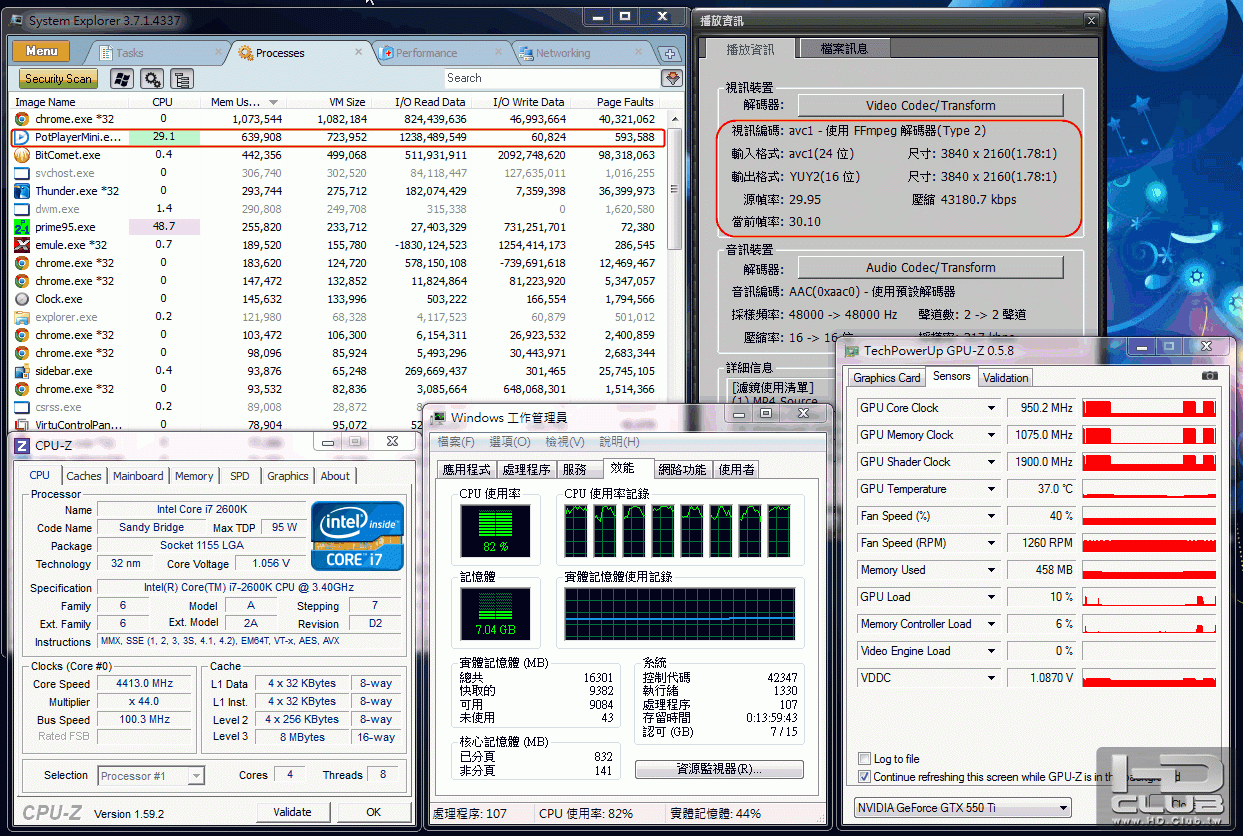The width and height of the screenshot is (1243, 836).
Task: Open the GPU-Z Graphics Card tab
Action: click(886, 378)
